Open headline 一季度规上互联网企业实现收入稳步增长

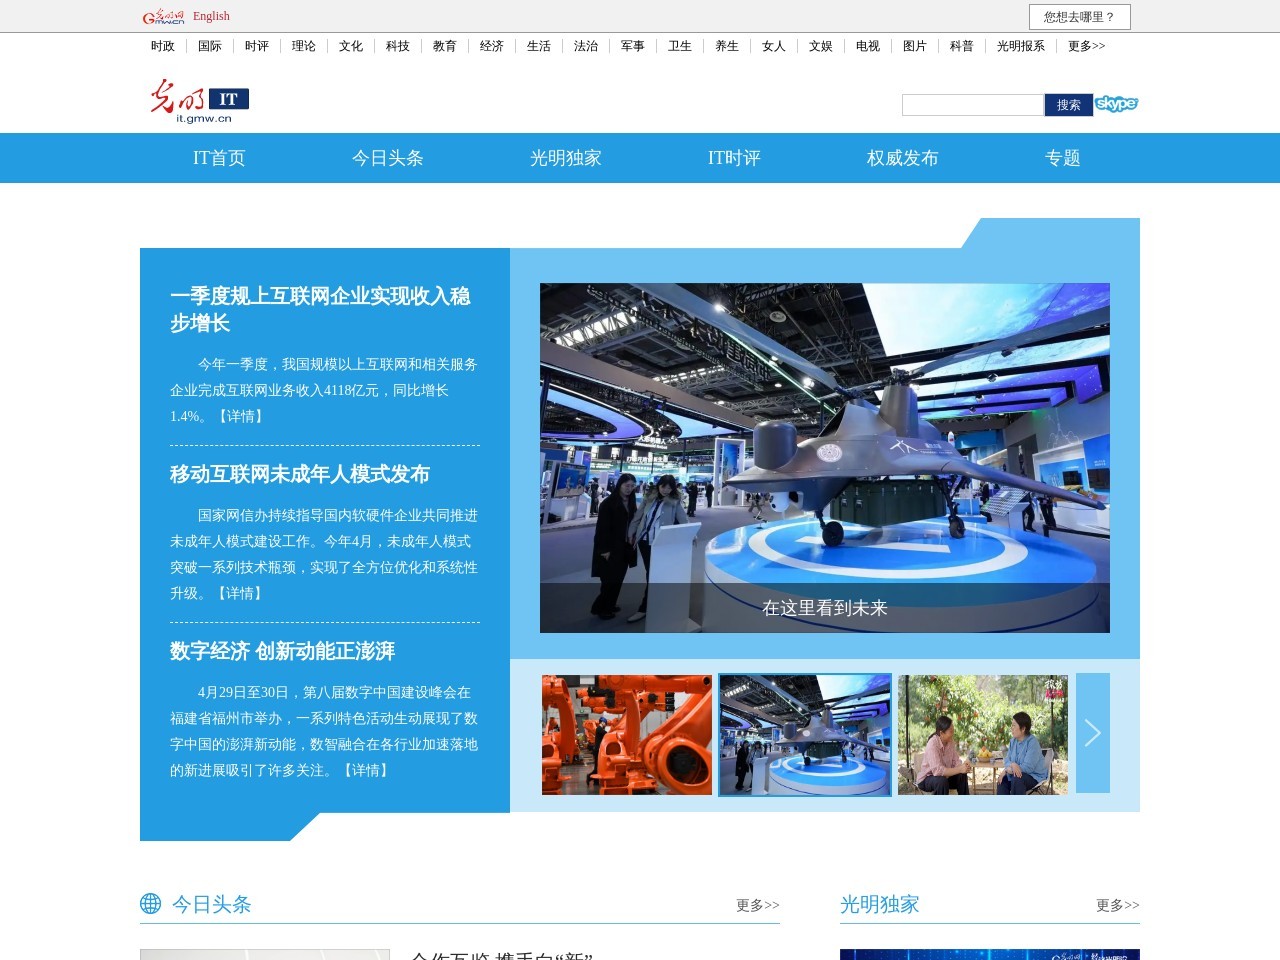pyautogui.click(x=320, y=310)
